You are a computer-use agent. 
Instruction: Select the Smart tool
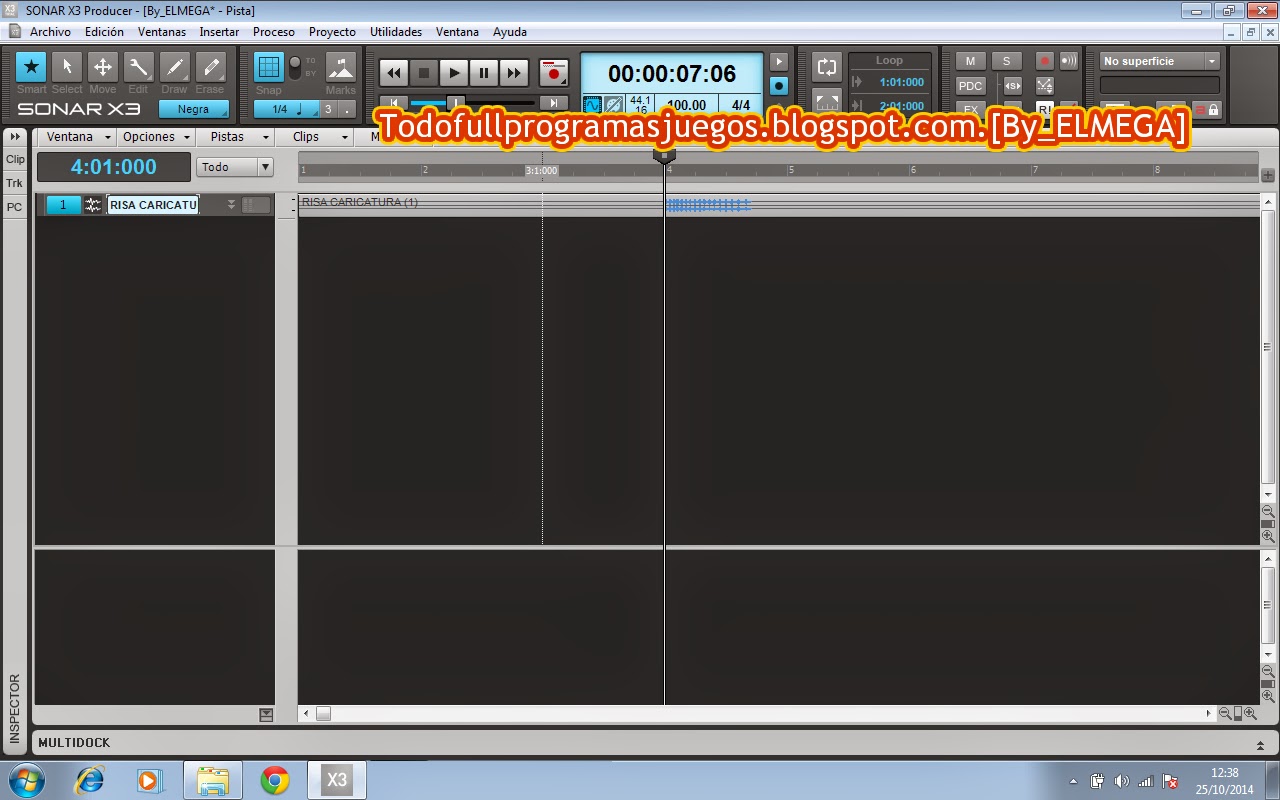coord(31,68)
